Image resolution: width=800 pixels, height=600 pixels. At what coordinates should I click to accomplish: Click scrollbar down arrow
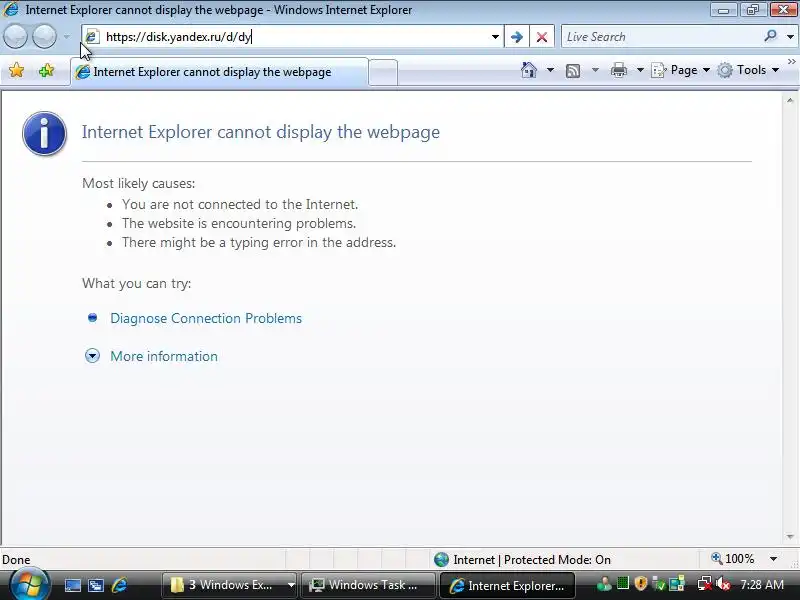tap(790, 536)
